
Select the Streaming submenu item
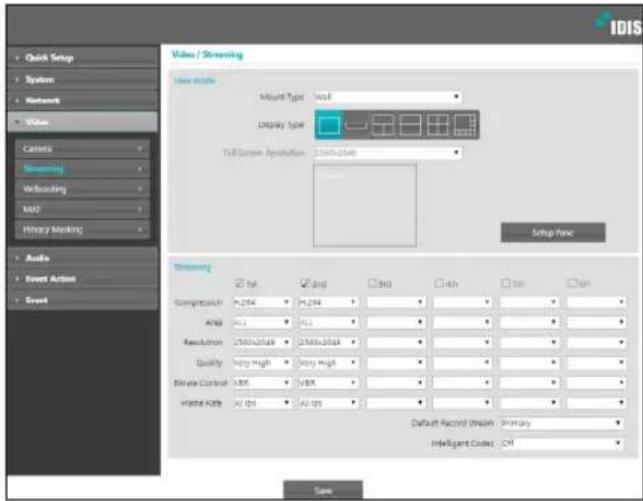(82, 169)
